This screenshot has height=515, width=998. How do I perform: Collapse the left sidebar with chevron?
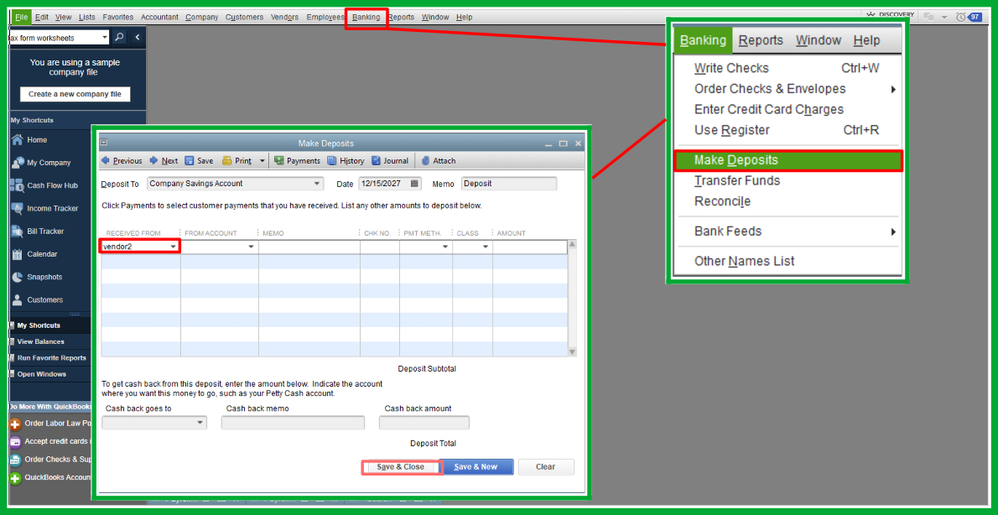point(137,38)
